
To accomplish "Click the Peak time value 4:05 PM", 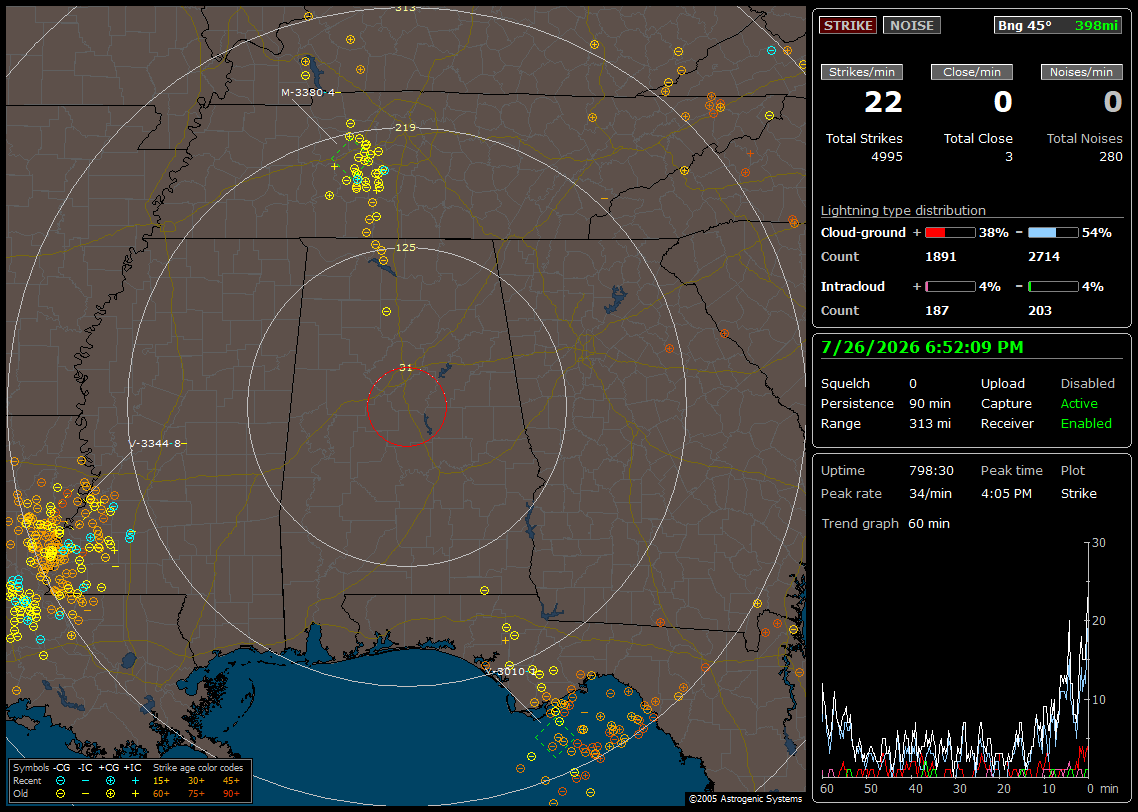I will point(1006,493).
